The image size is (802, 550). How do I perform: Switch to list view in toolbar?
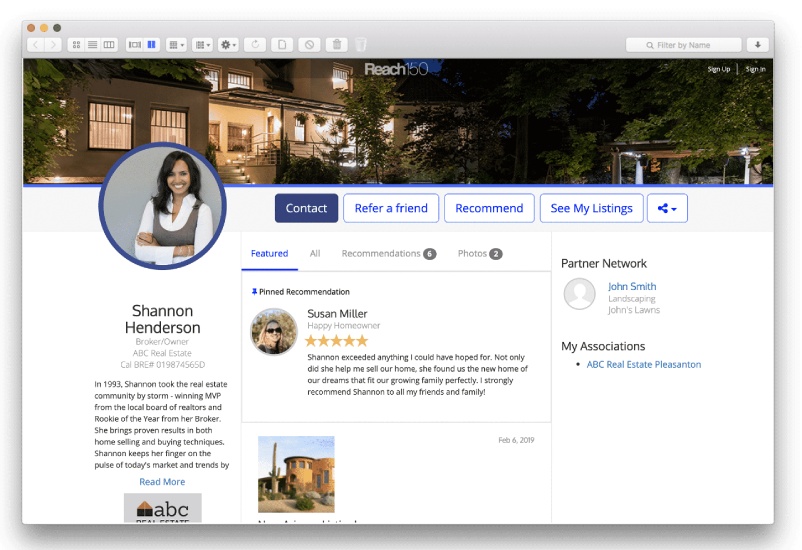click(93, 45)
